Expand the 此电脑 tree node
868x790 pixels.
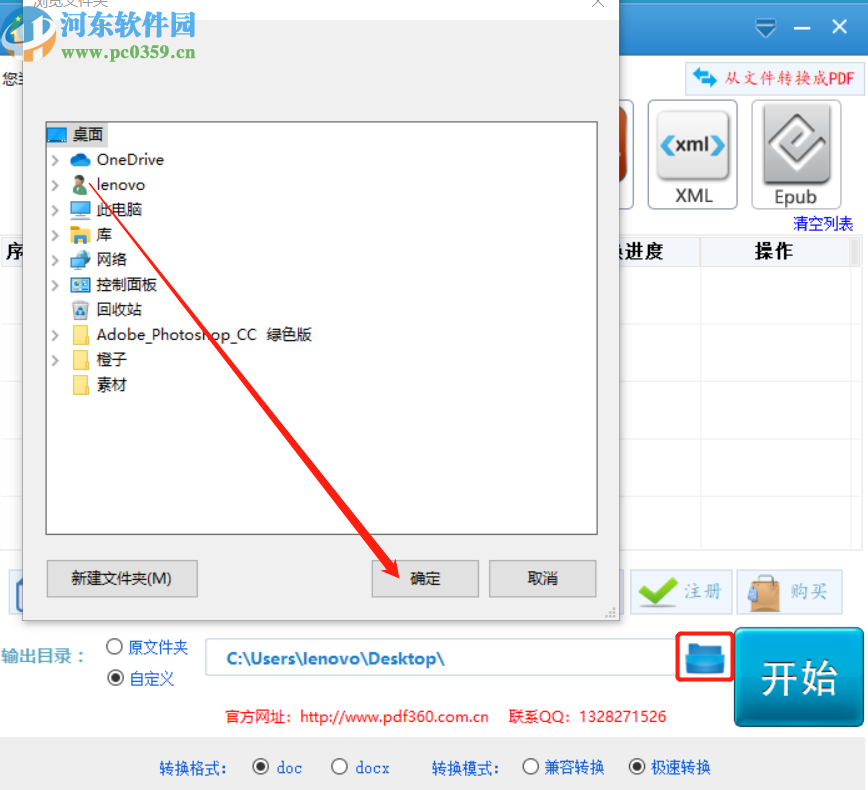click(x=55, y=210)
